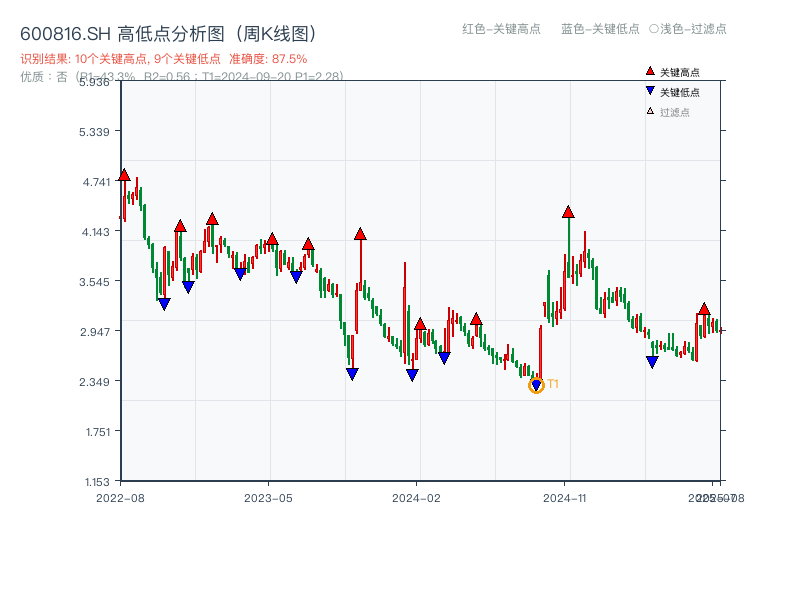Click the tall red triangle marker above the 2024-11 peak
This screenshot has width=800, height=600.
pos(568,212)
